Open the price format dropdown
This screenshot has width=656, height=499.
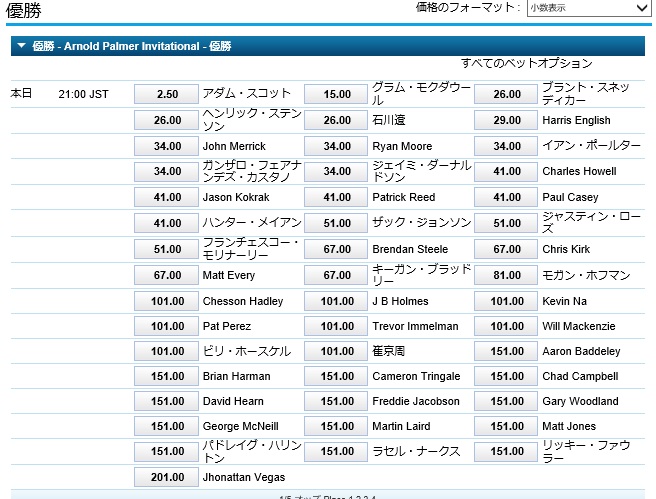(x=589, y=8)
